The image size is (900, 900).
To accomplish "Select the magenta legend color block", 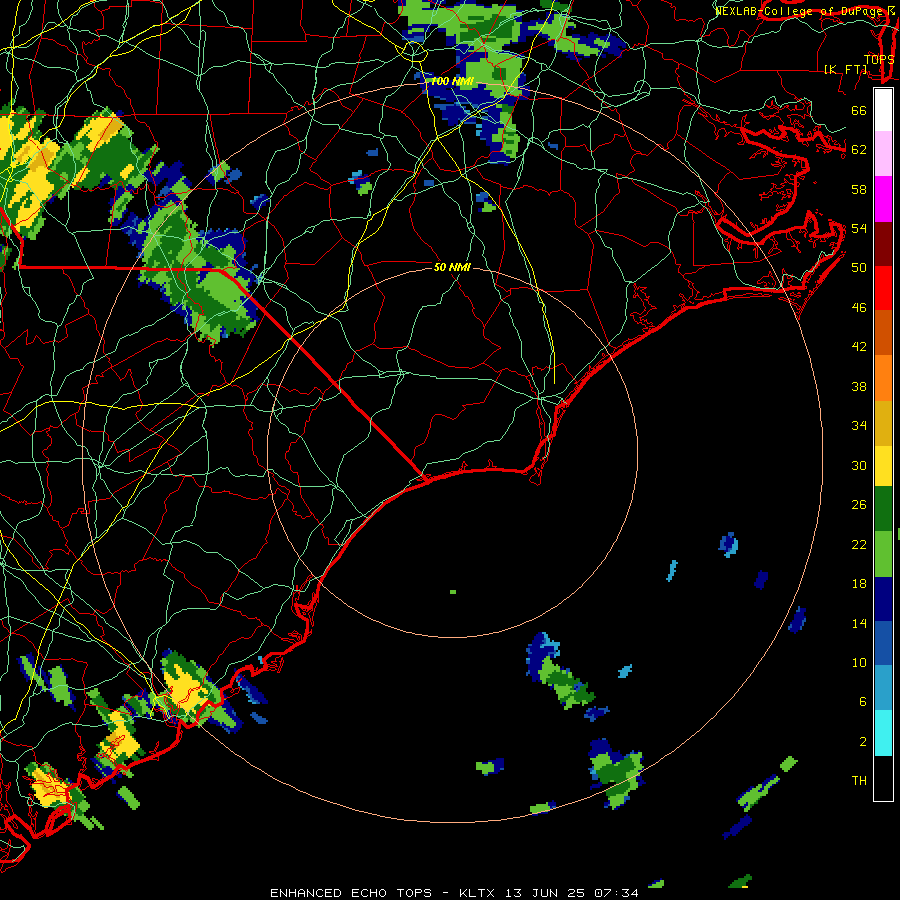I will pyautogui.click(x=883, y=199).
